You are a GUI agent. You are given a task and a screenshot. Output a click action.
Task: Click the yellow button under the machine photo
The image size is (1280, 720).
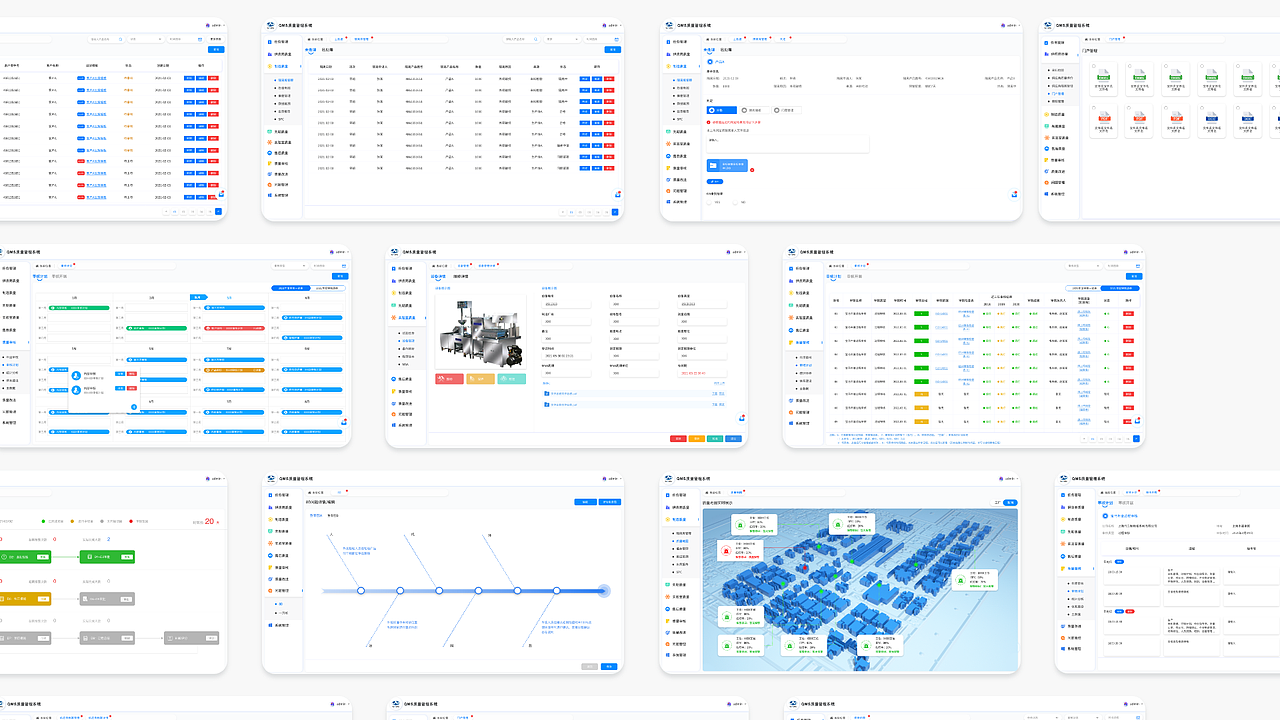point(480,379)
